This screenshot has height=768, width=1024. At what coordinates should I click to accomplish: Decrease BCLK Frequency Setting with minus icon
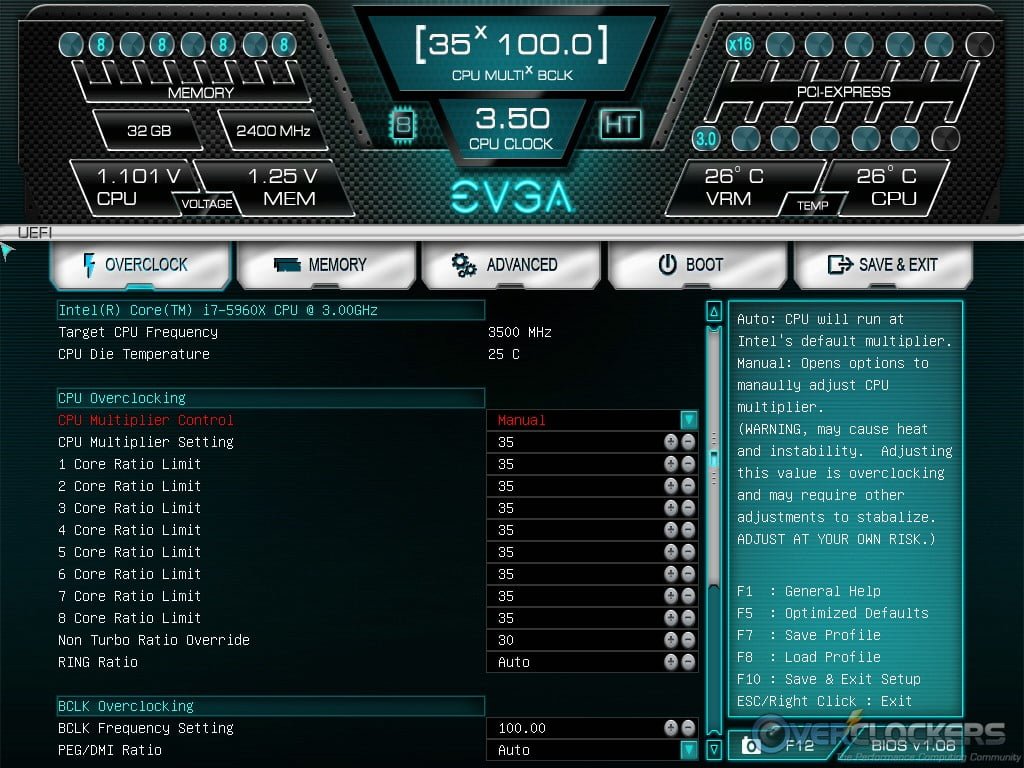pyautogui.click(x=688, y=728)
